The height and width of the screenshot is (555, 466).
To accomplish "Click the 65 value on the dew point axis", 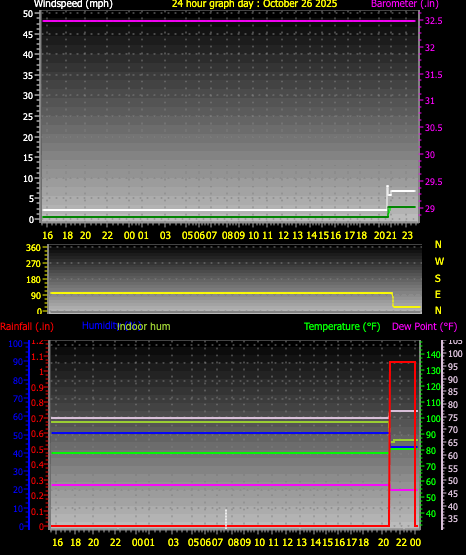I will coord(453,443).
